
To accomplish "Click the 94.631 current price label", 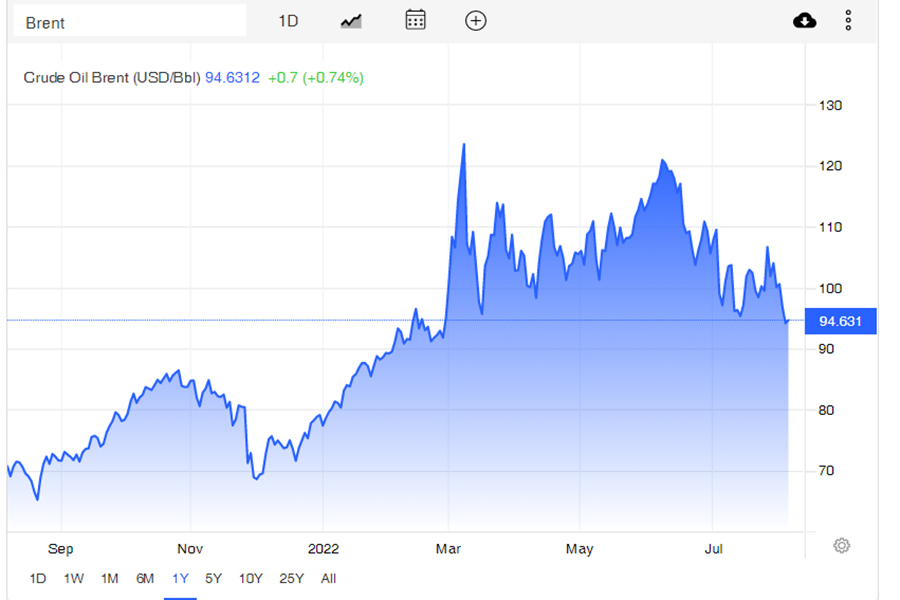I will (840, 321).
